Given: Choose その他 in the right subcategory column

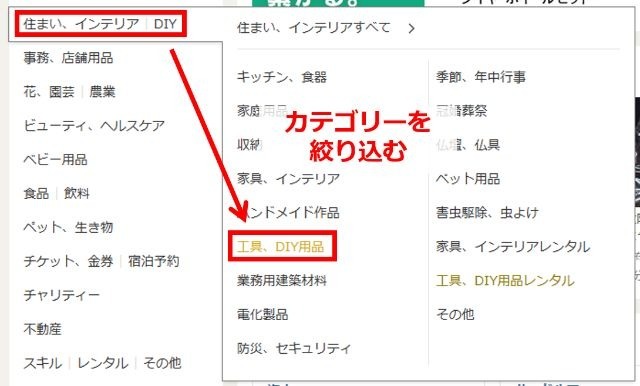Looking at the screenshot, I should (455, 314).
